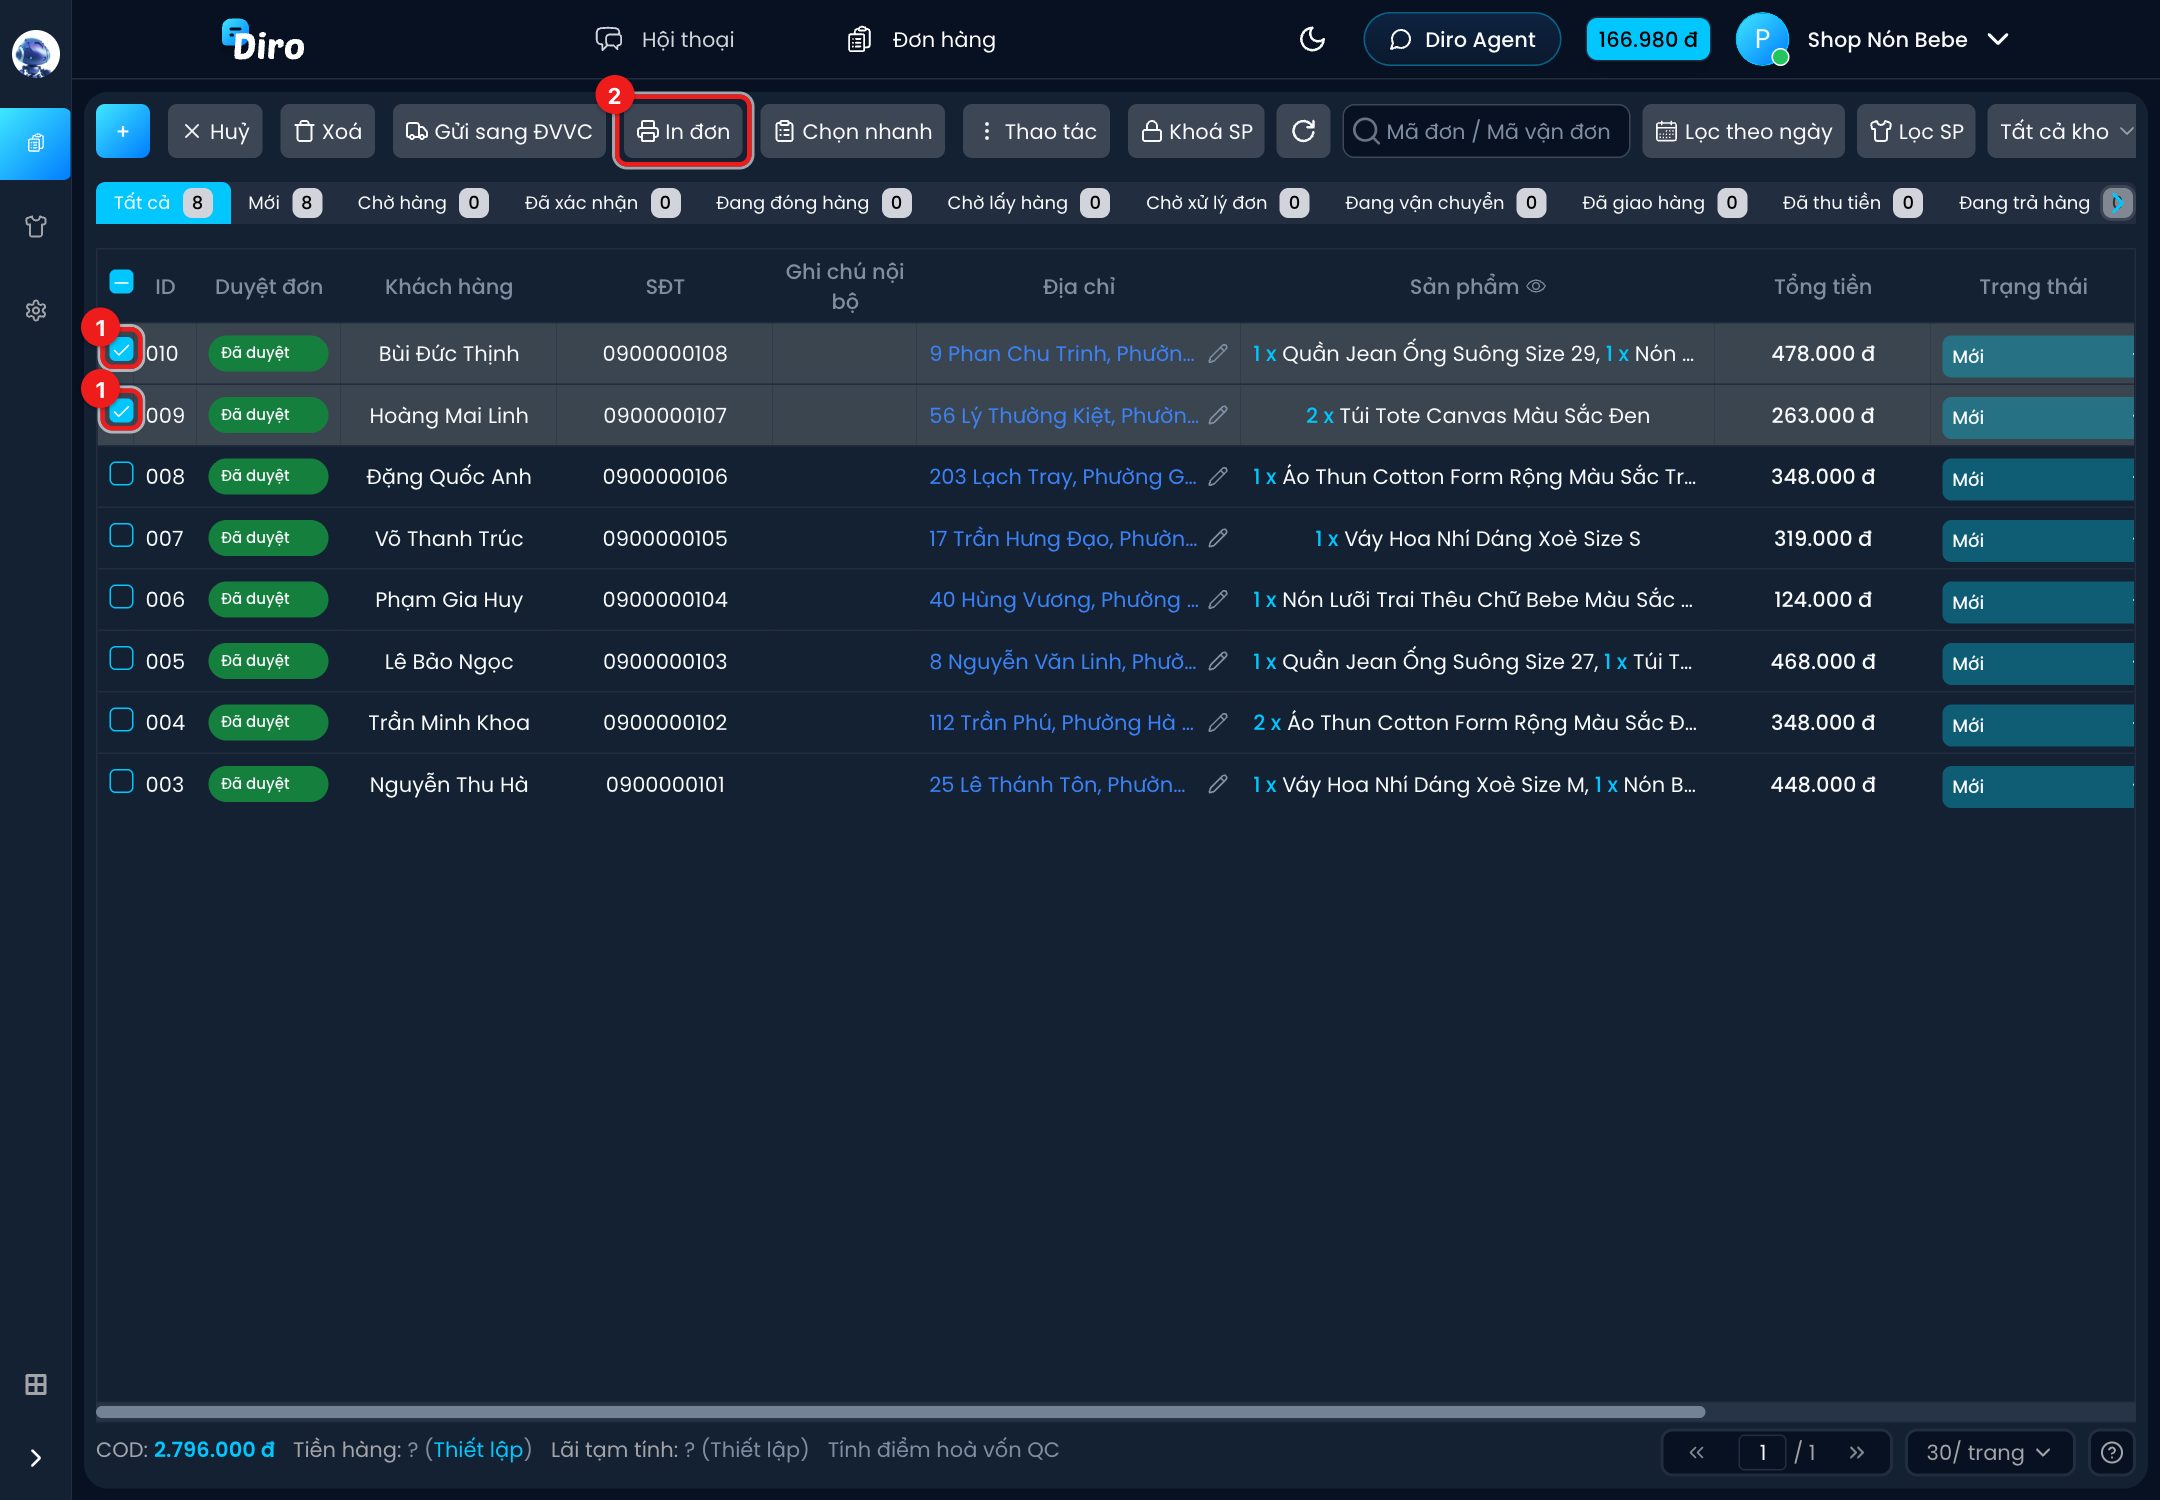The image size is (2160, 1500).
Task: Check order 008 checkbox
Action: coord(121,473)
